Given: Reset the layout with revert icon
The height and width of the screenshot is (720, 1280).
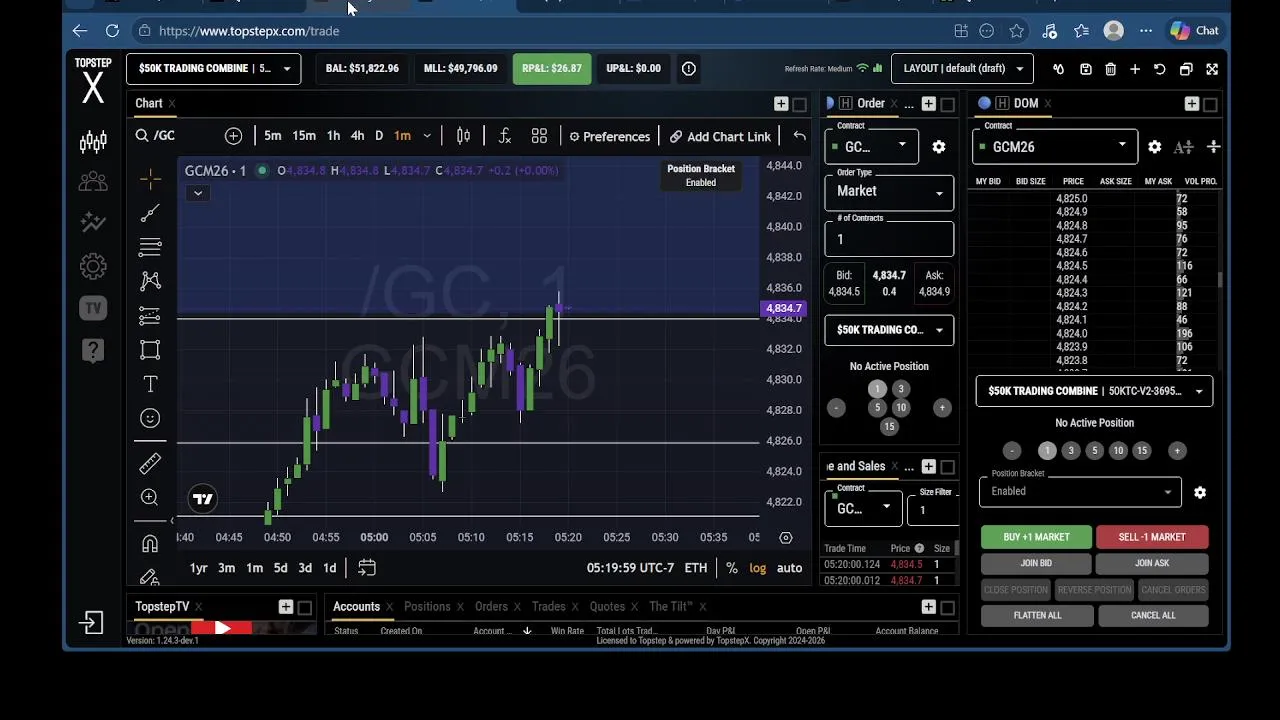Looking at the screenshot, I should [1160, 69].
